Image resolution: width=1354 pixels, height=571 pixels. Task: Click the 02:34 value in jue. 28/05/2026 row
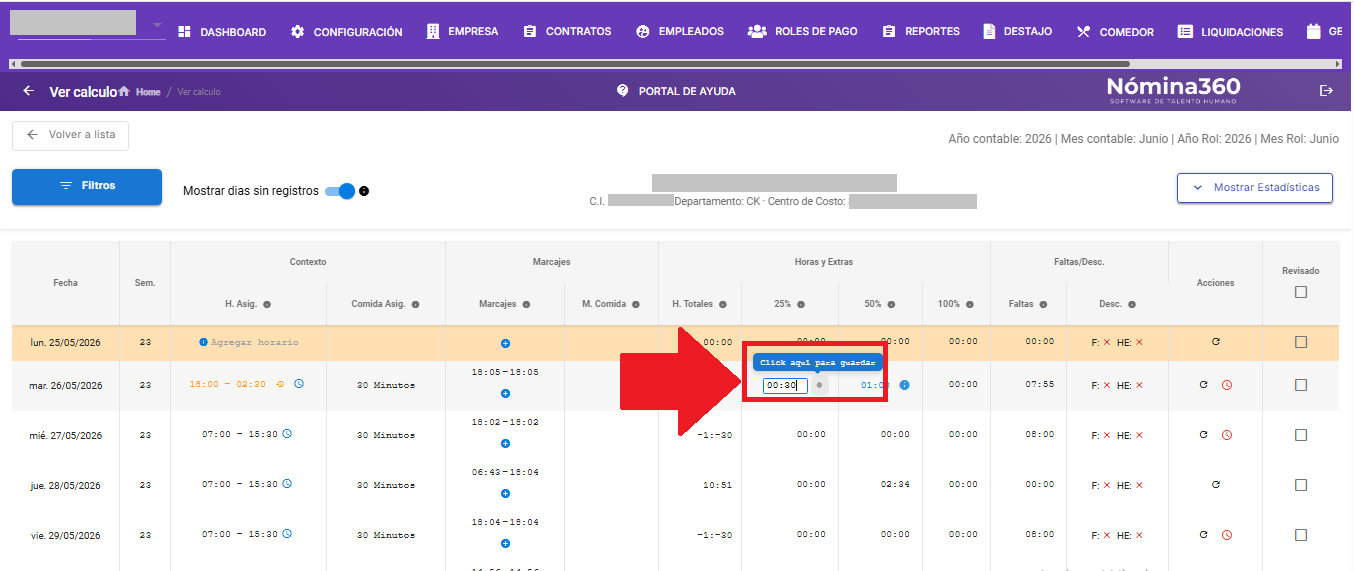point(895,485)
